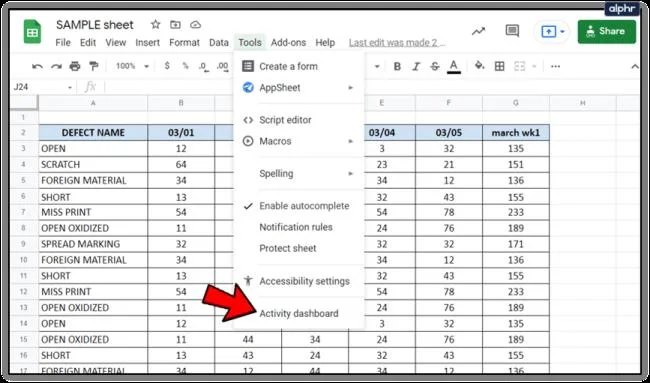Image resolution: width=650 pixels, height=383 pixels.
Task: Open the Data menu
Action: [219, 43]
